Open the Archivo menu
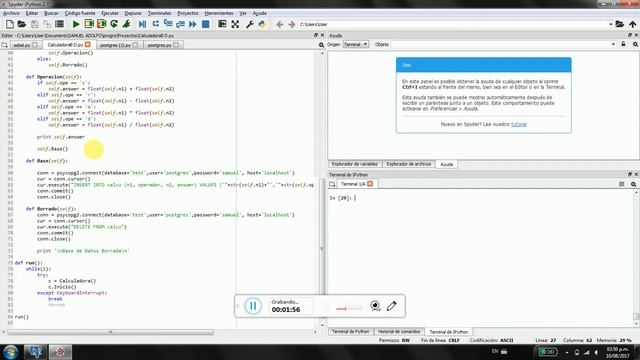The width and height of the screenshot is (640, 360). [x=11, y=13]
